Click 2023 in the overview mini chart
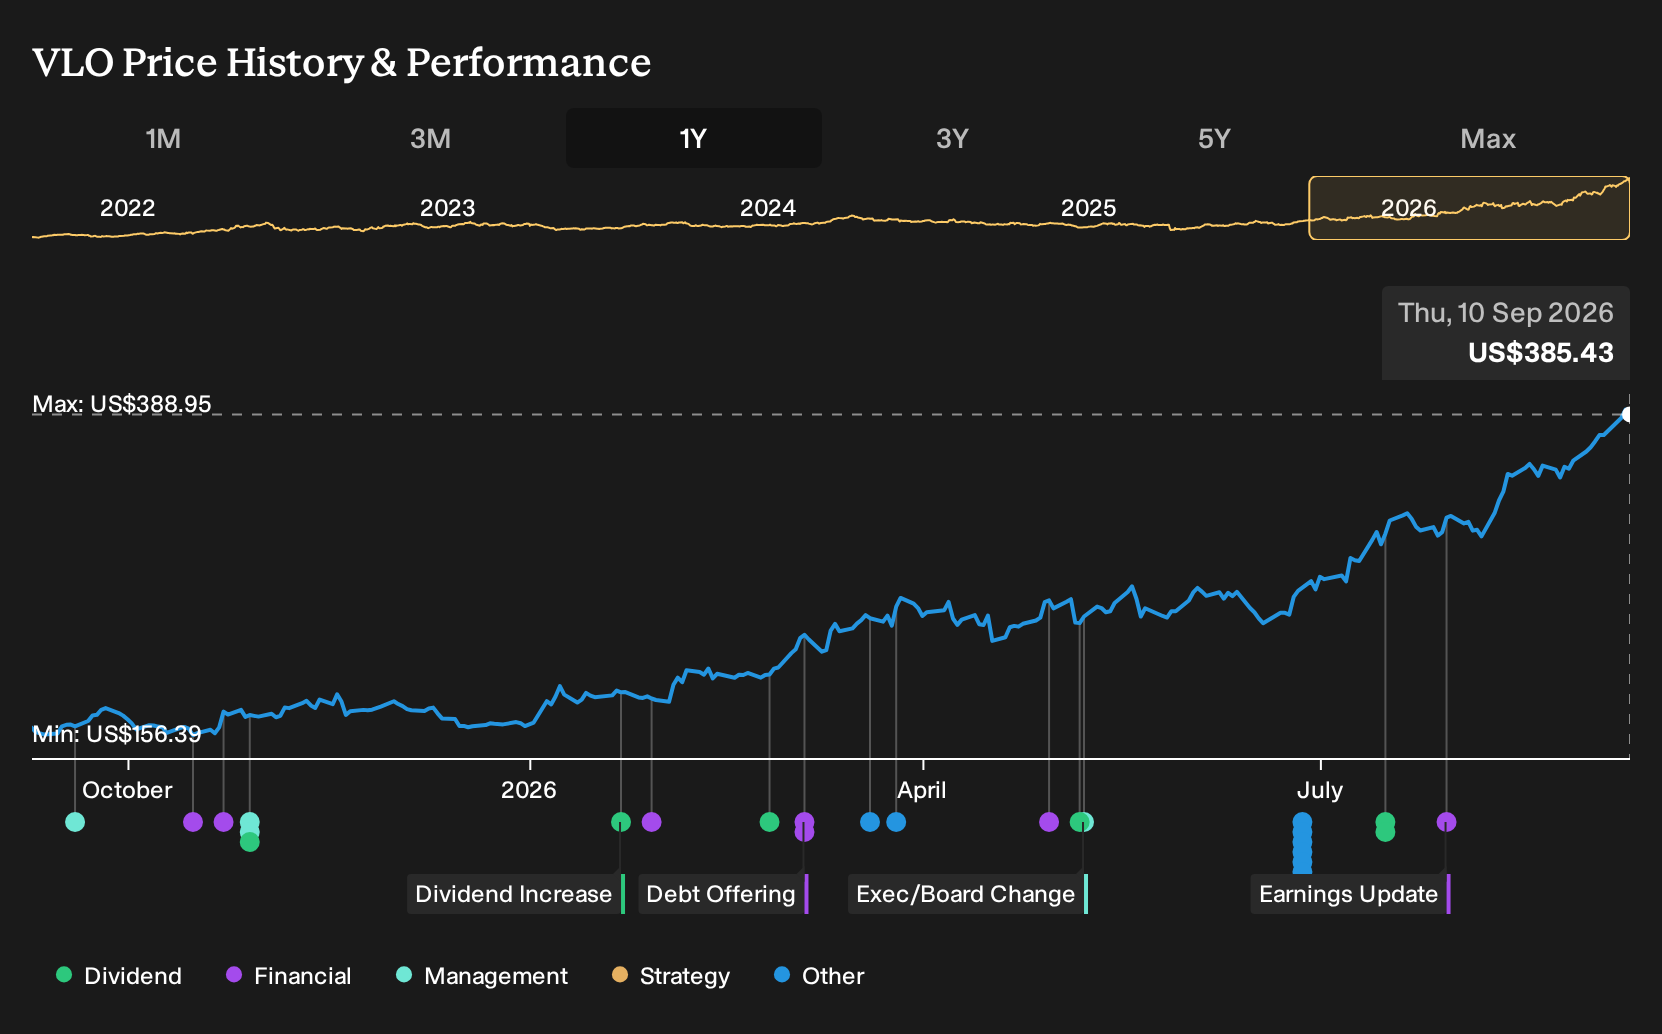Image resolution: width=1662 pixels, height=1034 pixels. click(447, 208)
